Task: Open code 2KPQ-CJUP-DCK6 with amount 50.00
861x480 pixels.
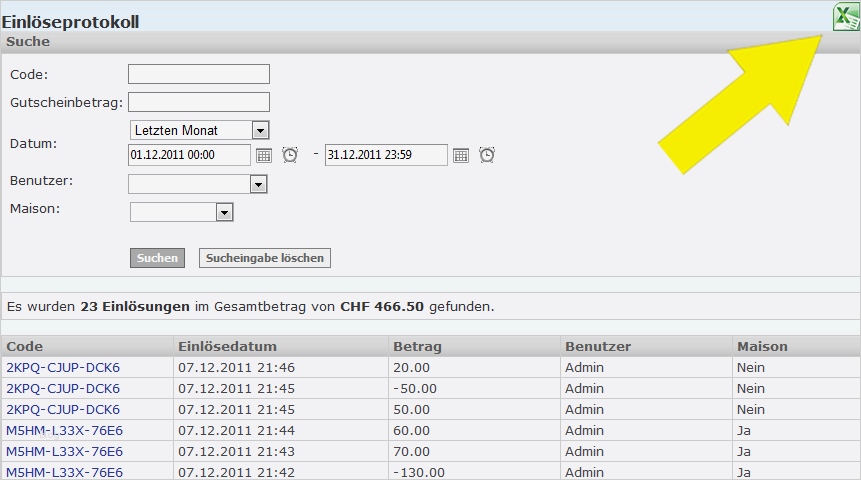Action: tap(63, 409)
